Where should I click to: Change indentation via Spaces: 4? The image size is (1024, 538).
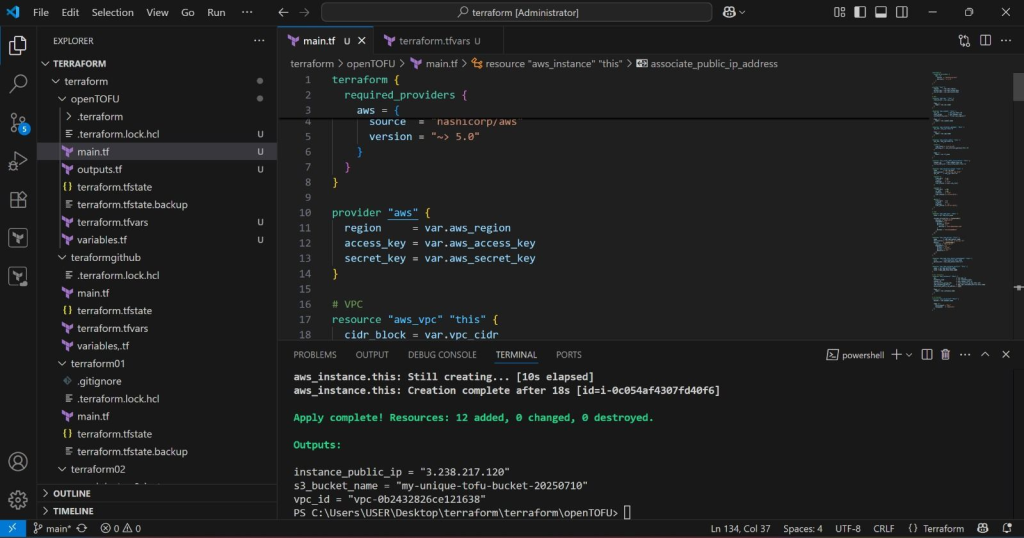coord(803,528)
